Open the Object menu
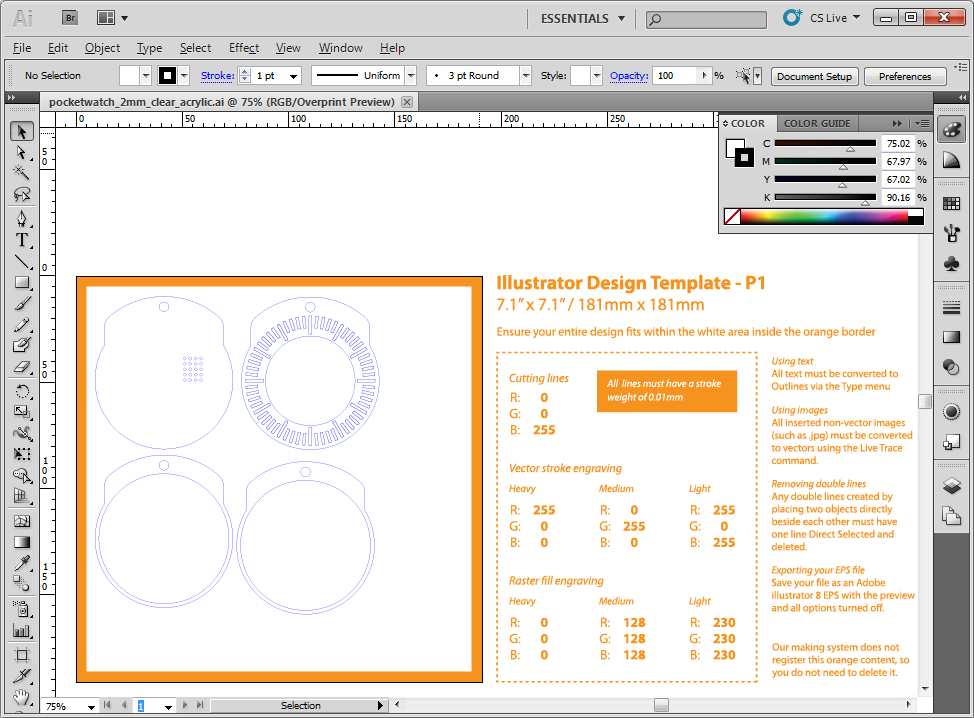The image size is (974, 718). tap(102, 48)
